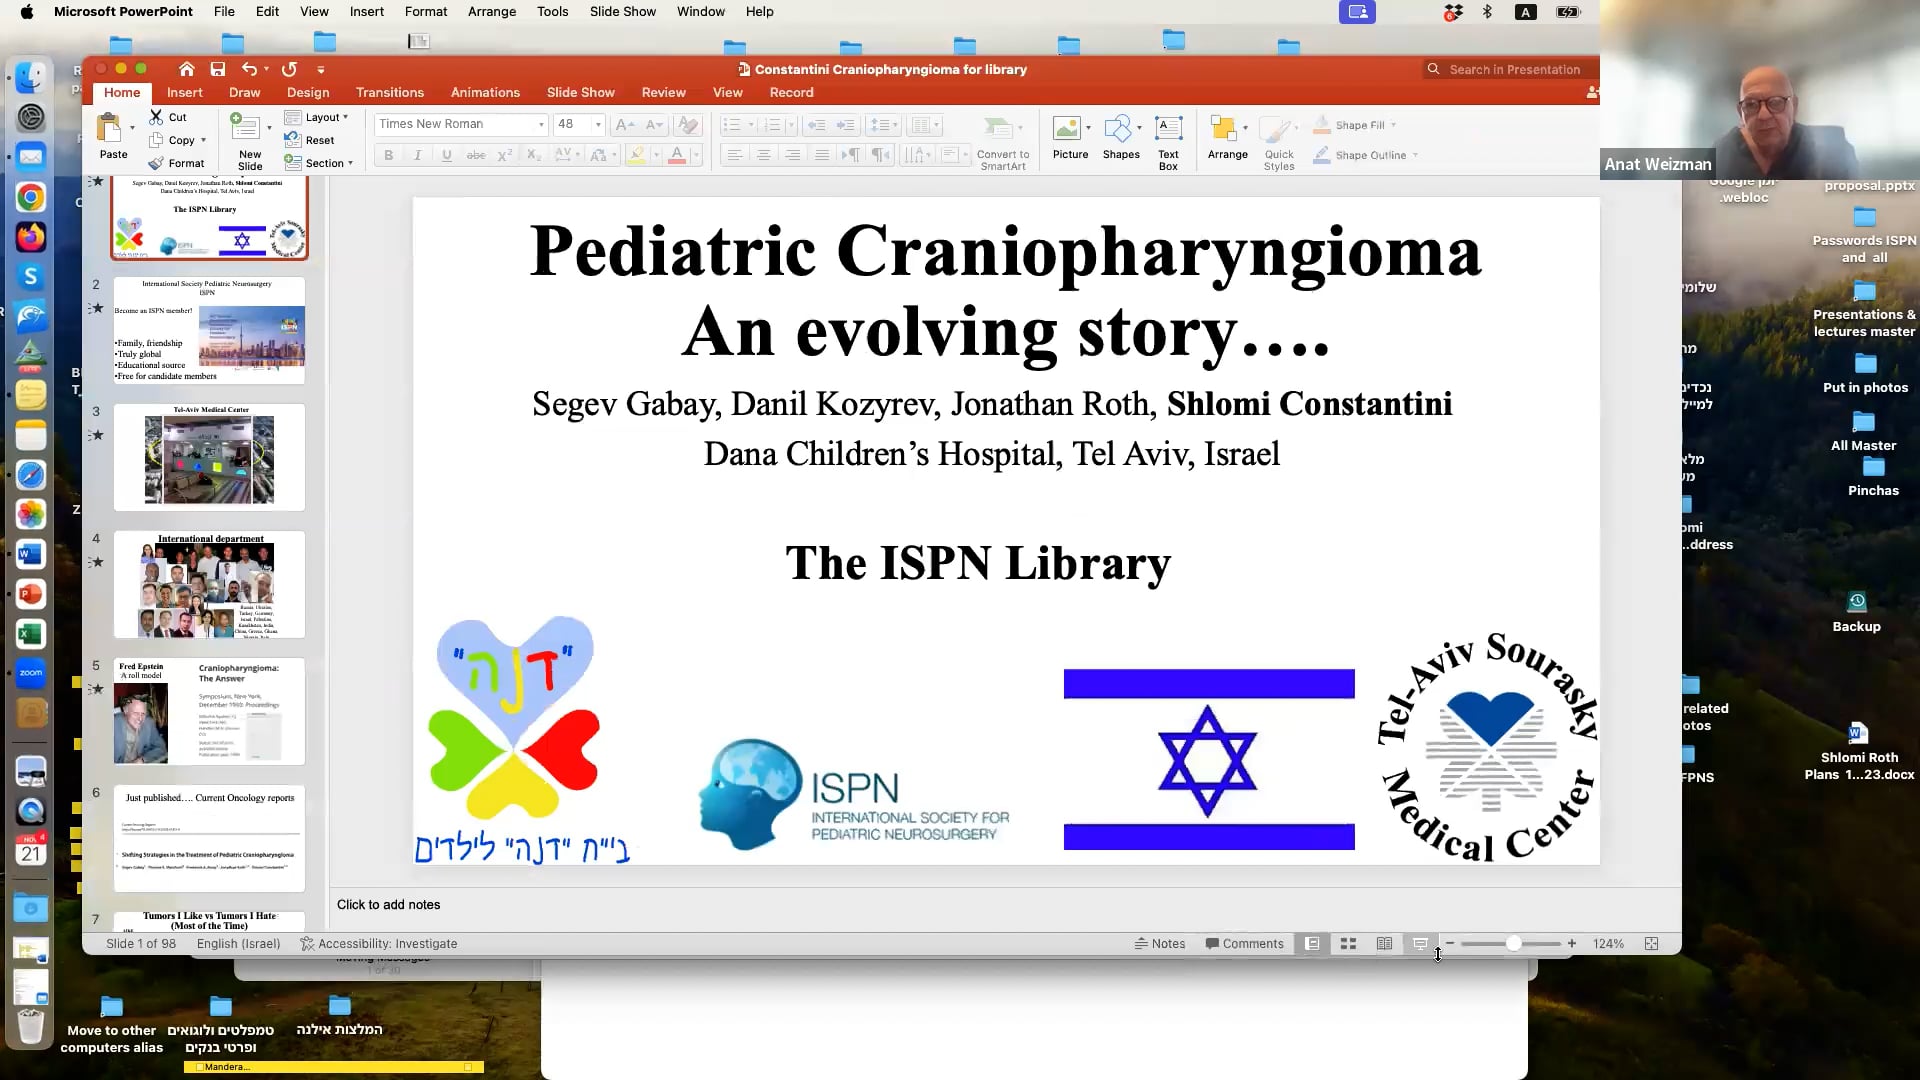Image resolution: width=1920 pixels, height=1080 pixels.
Task: Switch to the Insert ribbon tab
Action: click(184, 92)
